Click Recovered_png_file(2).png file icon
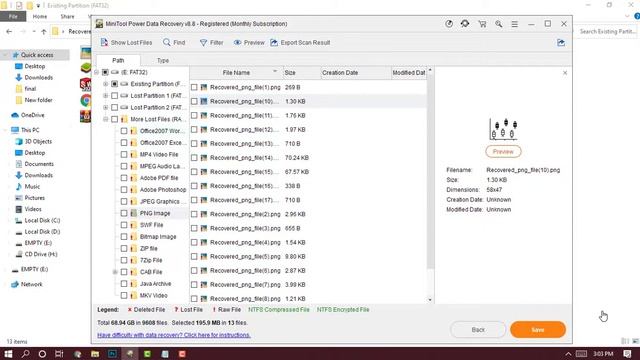Viewport: 640px width, 360px height. (x=204, y=214)
